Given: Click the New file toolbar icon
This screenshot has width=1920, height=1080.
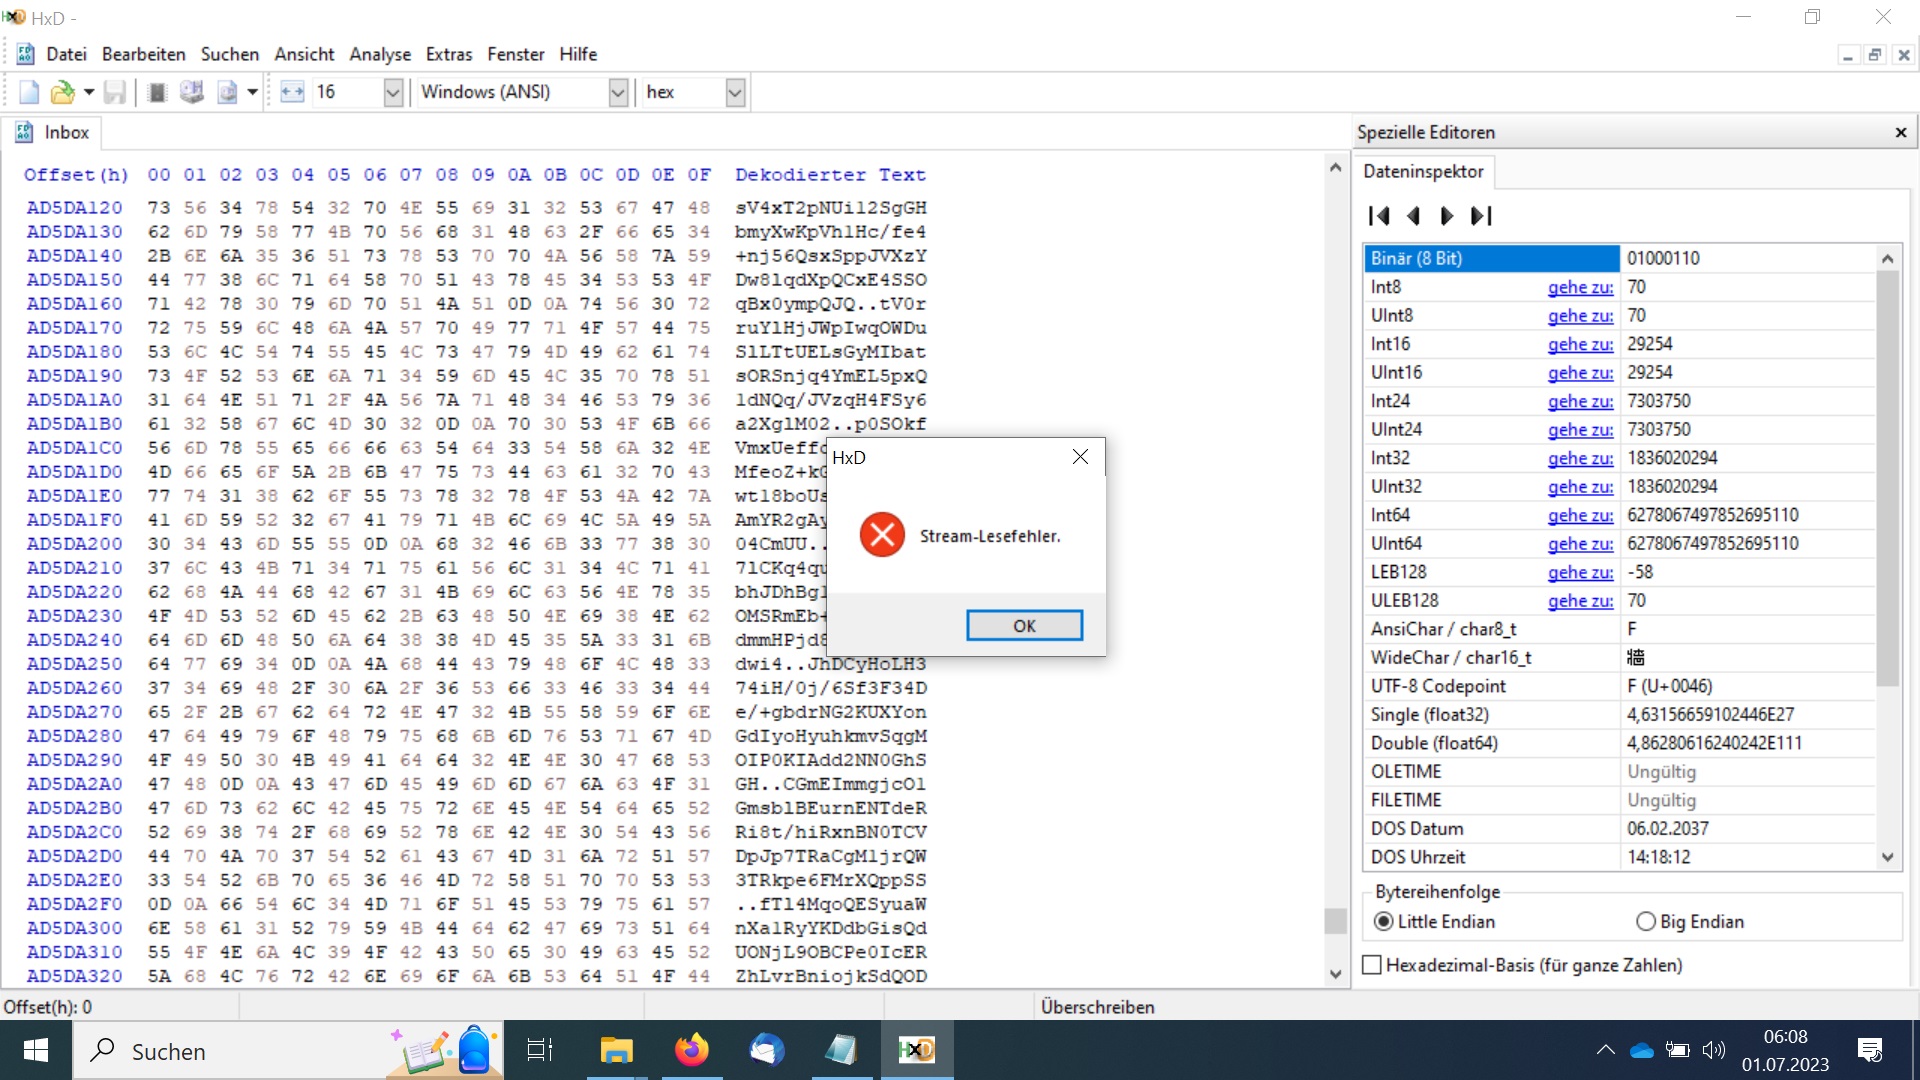Looking at the screenshot, I should coord(29,92).
